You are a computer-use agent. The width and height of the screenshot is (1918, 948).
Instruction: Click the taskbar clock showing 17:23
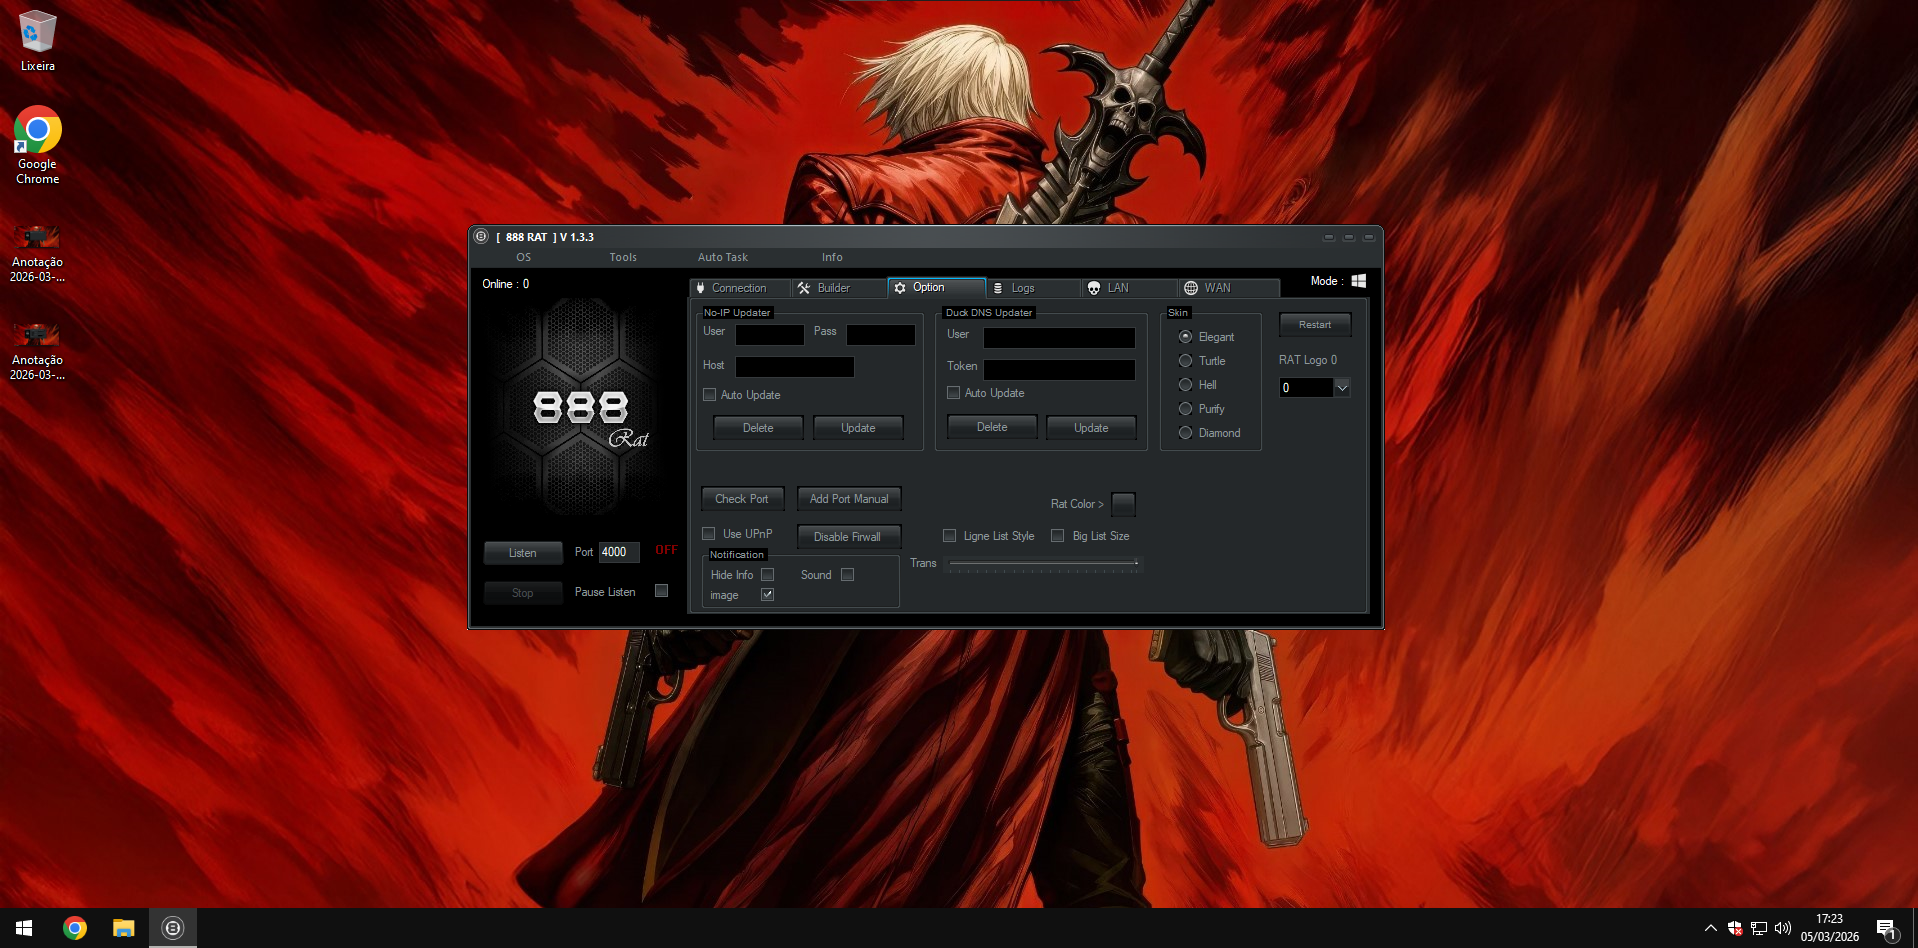pyautogui.click(x=1829, y=928)
